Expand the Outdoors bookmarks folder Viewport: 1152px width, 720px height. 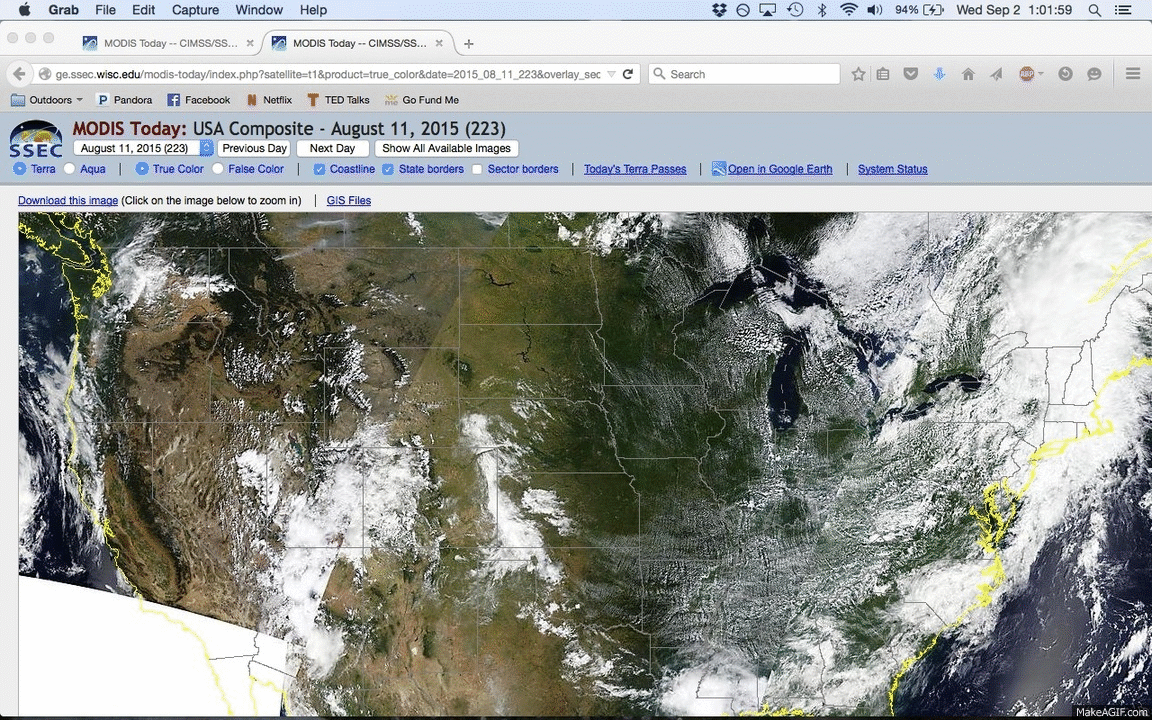(47, 100)
